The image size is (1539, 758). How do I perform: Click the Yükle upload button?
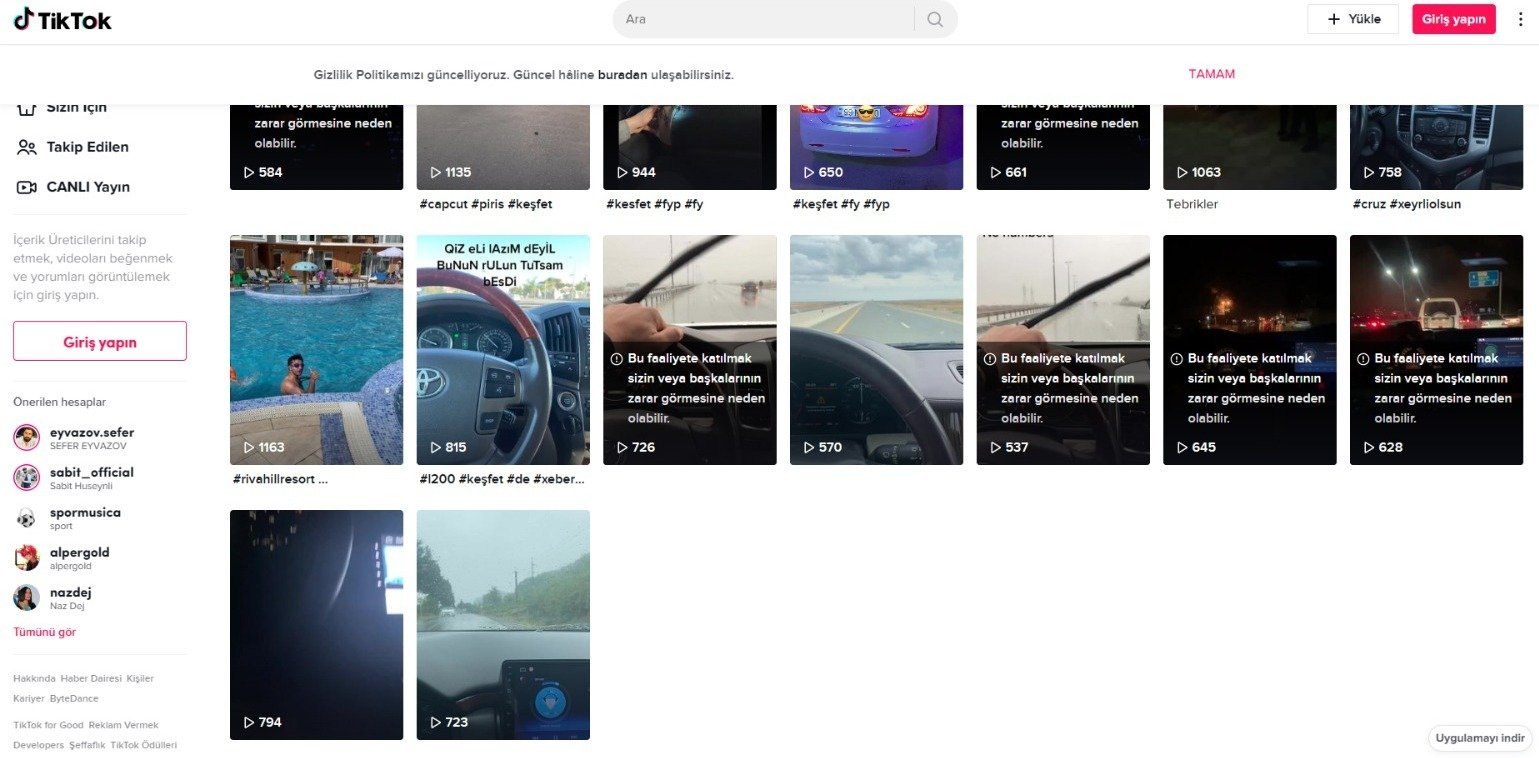1352,19
